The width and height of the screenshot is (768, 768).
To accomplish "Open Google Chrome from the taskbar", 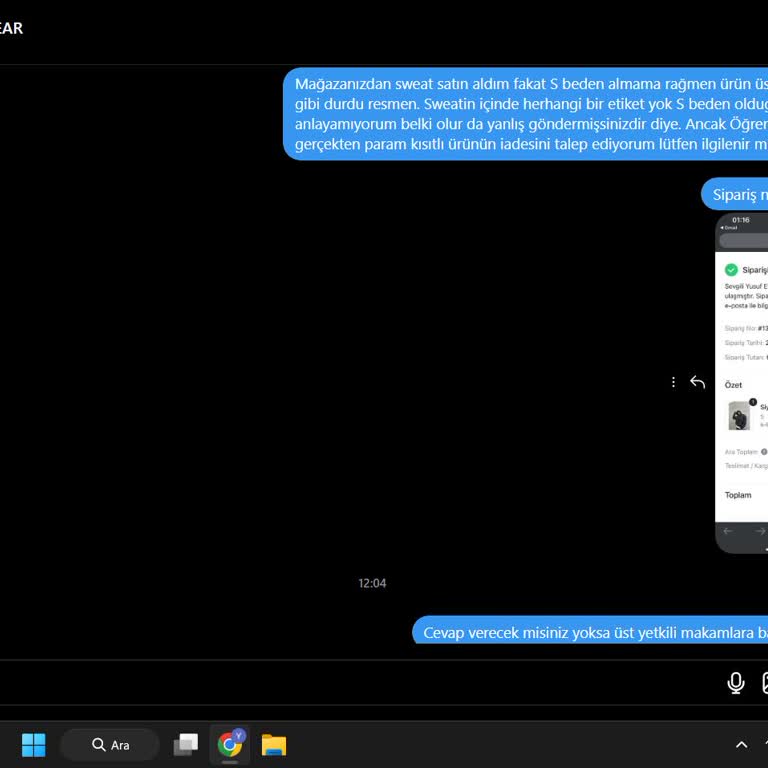I will pyautogui.click(x=230, y=744).
